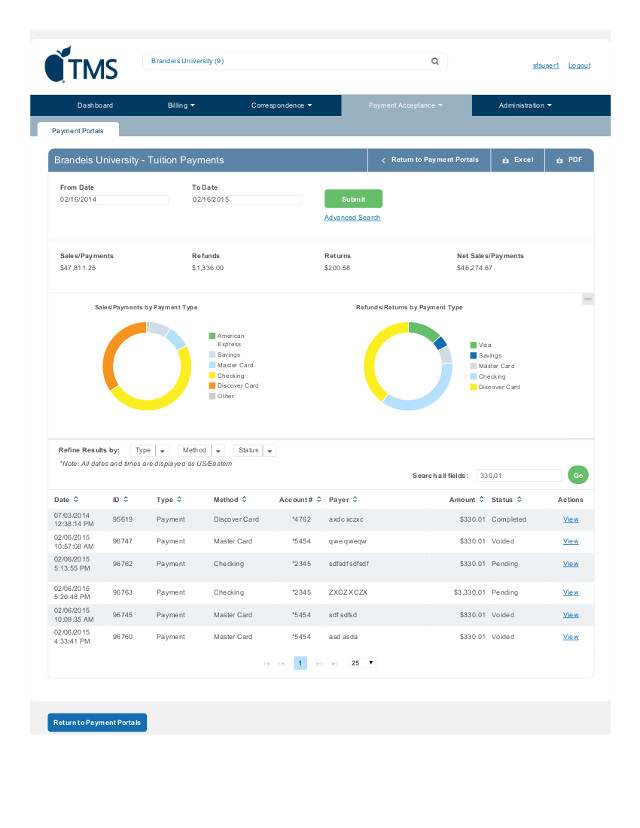Viewport: 640px width, 828px height.
Task: Click the Completed status cell
Action: click(509, 520)
